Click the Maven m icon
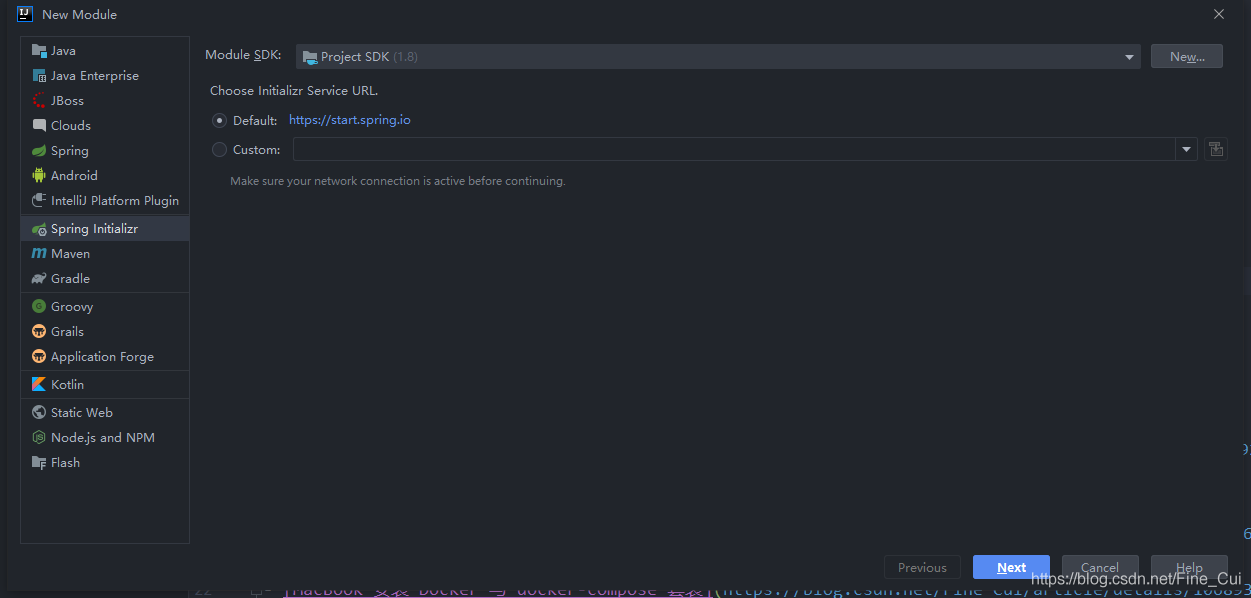The height and width of the screenshot is (598, 1251). pyautogui.click(x=39, y=254)
